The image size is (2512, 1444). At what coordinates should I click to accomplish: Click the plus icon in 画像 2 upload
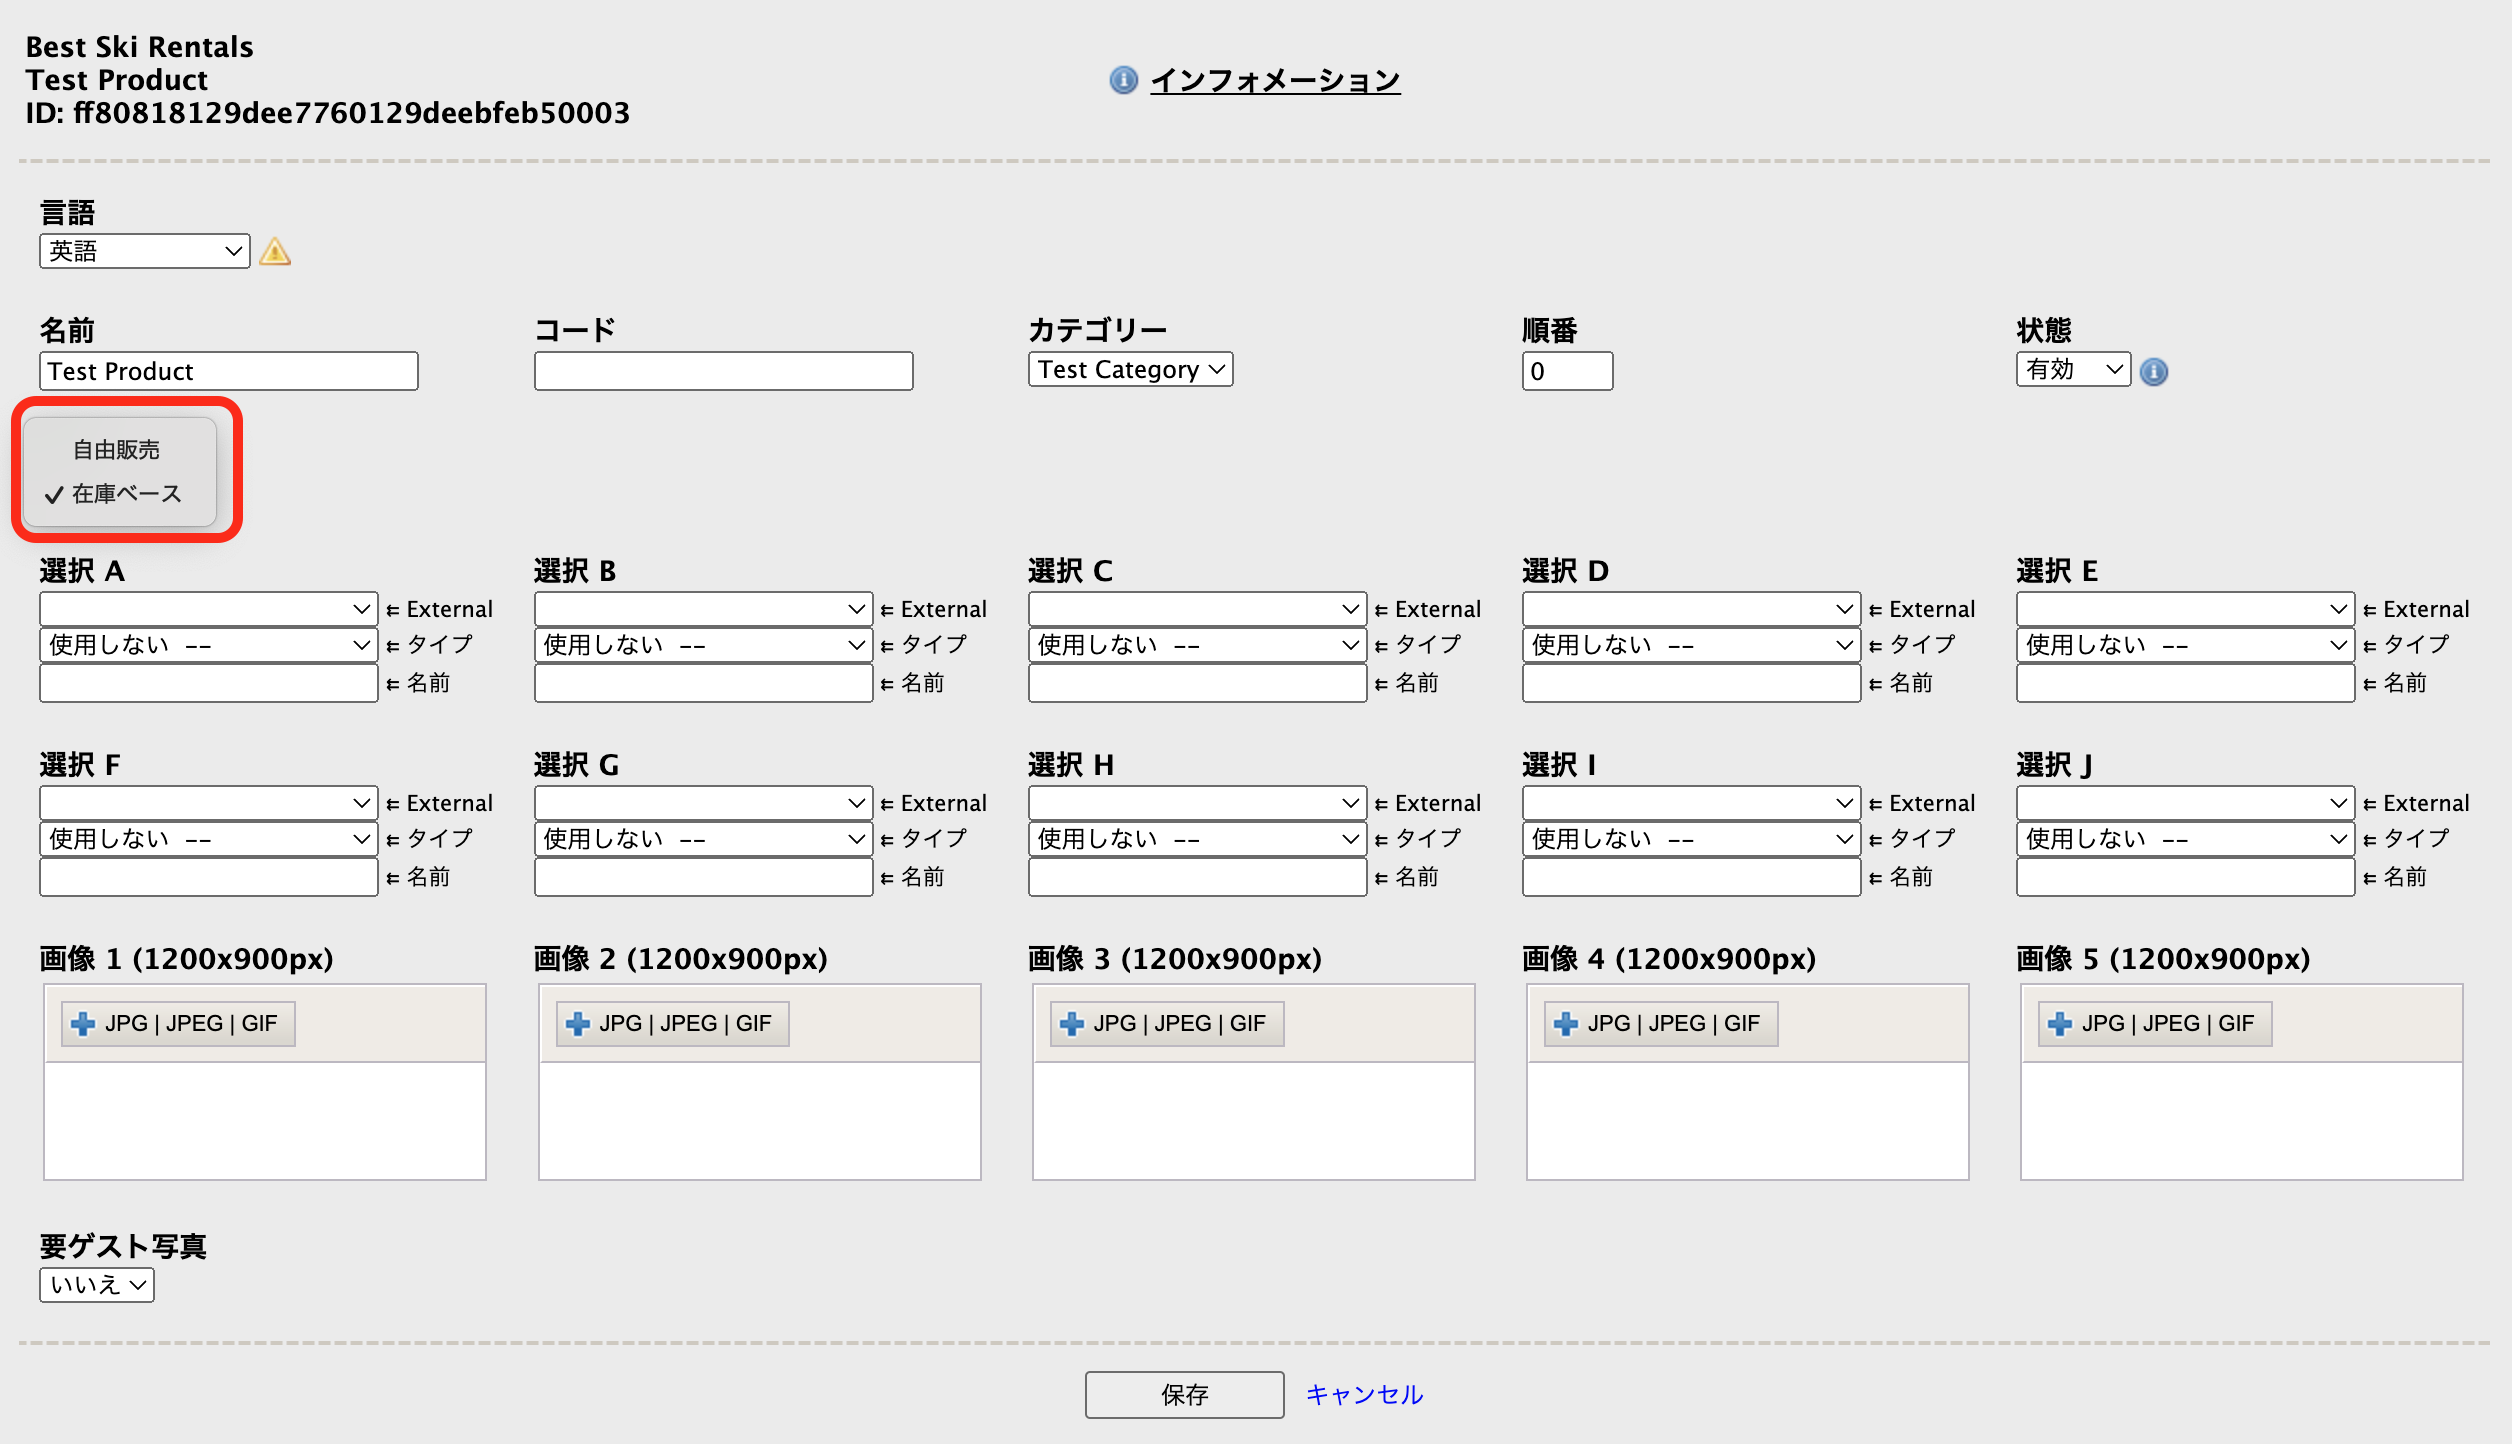(x=578, y=1023)
